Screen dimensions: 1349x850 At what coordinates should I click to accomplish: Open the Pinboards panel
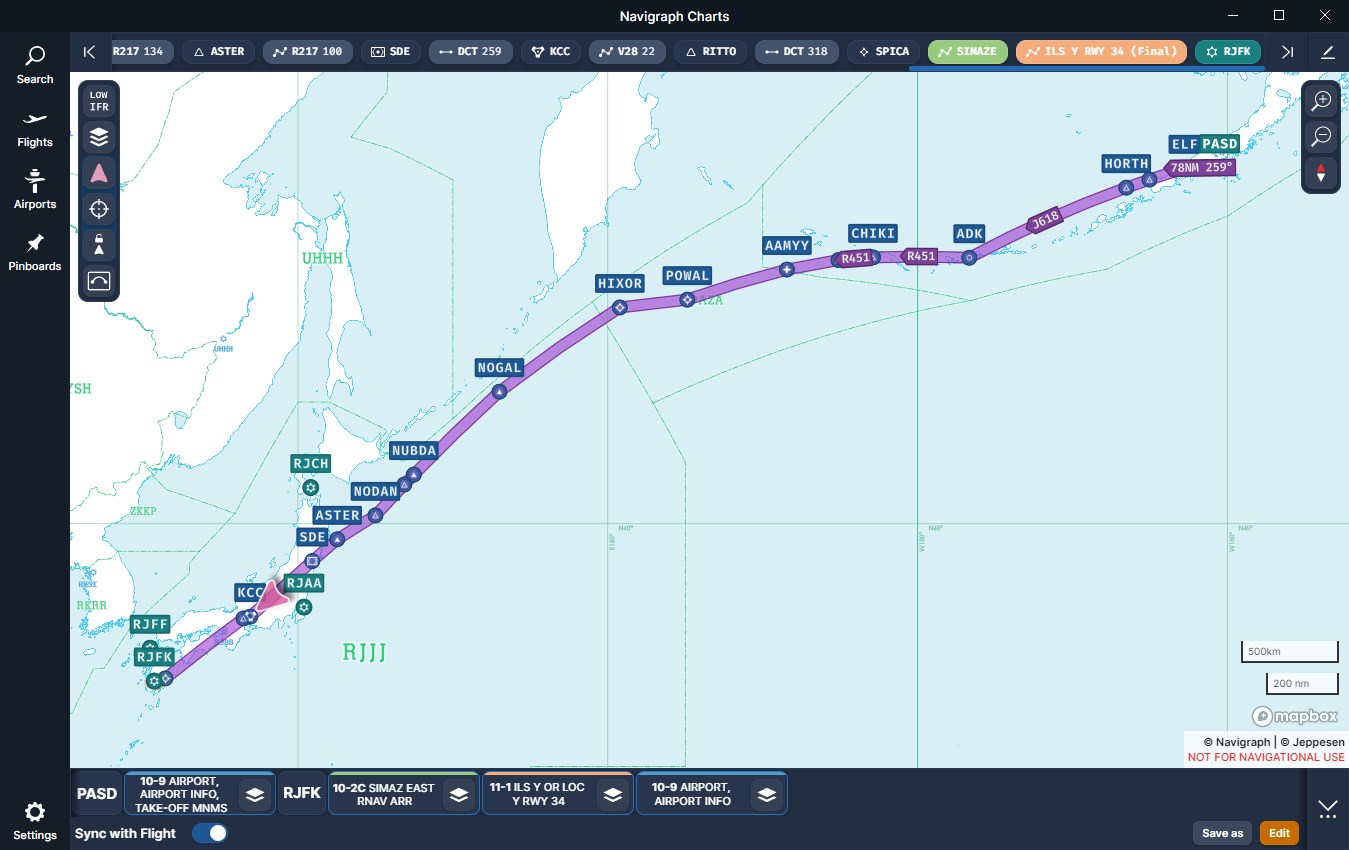(34, 251)
